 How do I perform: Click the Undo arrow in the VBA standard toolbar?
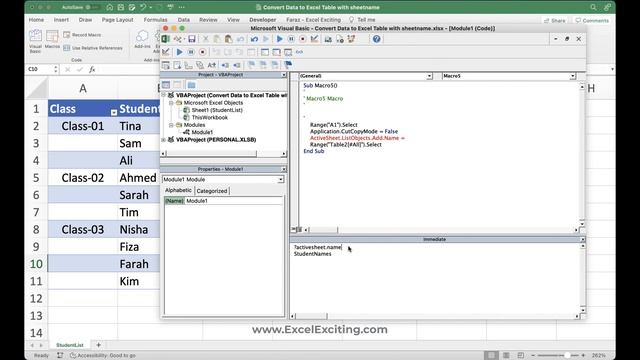(254, 39)
